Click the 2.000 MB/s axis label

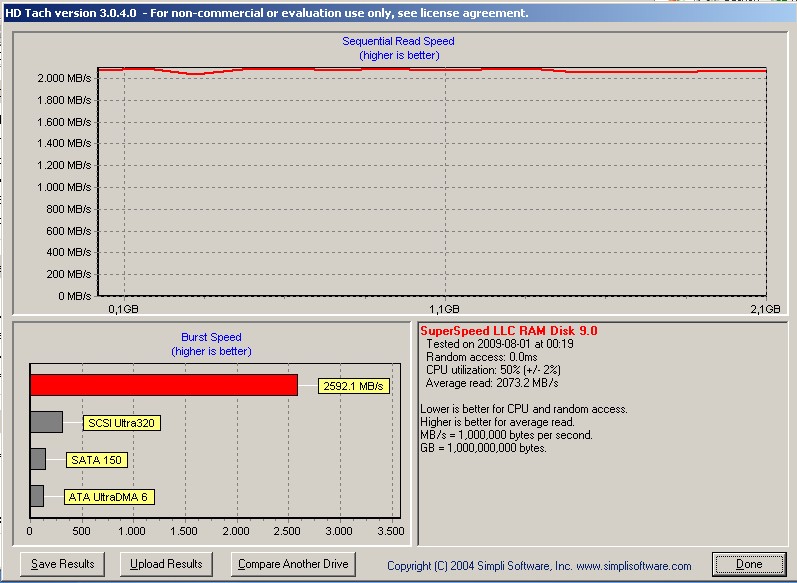click(x=64, y=78)
